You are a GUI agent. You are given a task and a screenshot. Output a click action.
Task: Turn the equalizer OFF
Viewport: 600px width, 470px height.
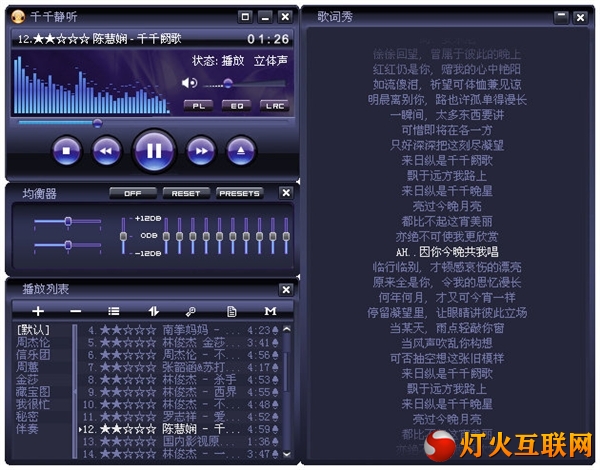pyautogui.click(x=133, y=193)
